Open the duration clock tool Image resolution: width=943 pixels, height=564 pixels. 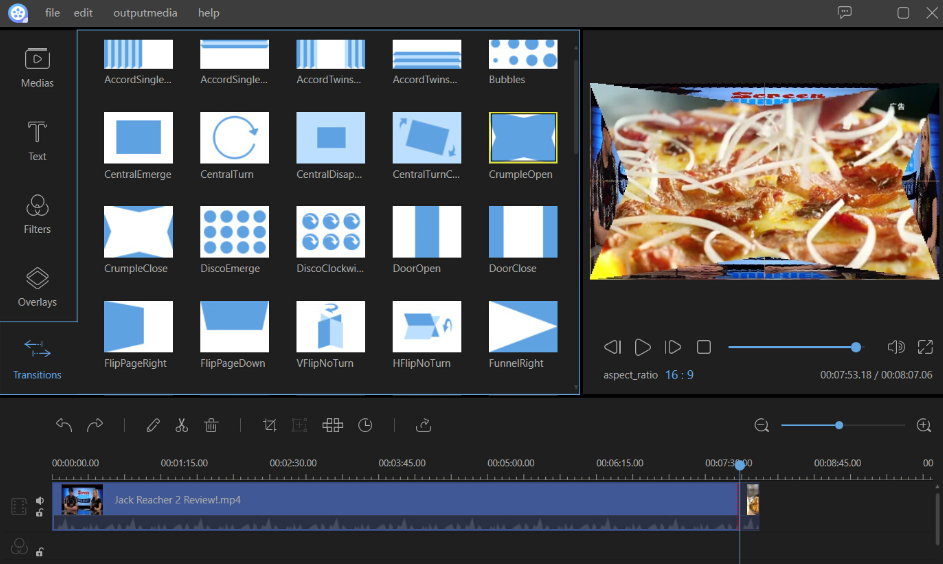pyautogui.click(x=365, y=425)
